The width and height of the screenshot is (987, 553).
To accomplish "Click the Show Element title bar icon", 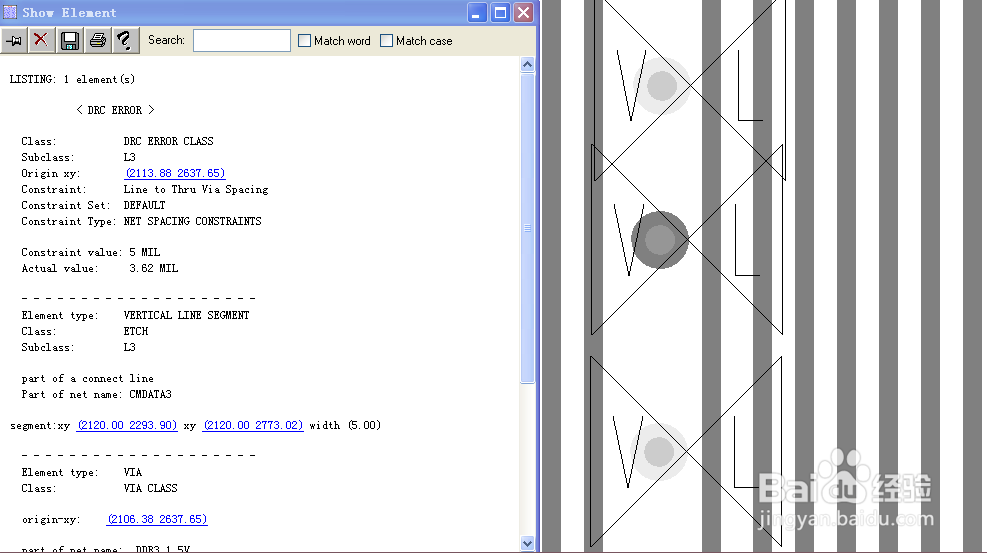I will (10, 13).
